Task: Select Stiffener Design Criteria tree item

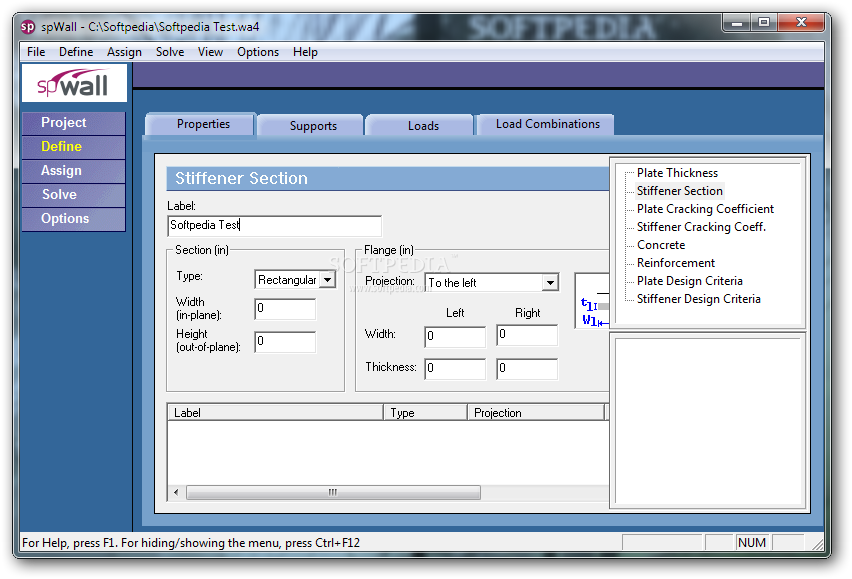Action: [x=698, y=298]
